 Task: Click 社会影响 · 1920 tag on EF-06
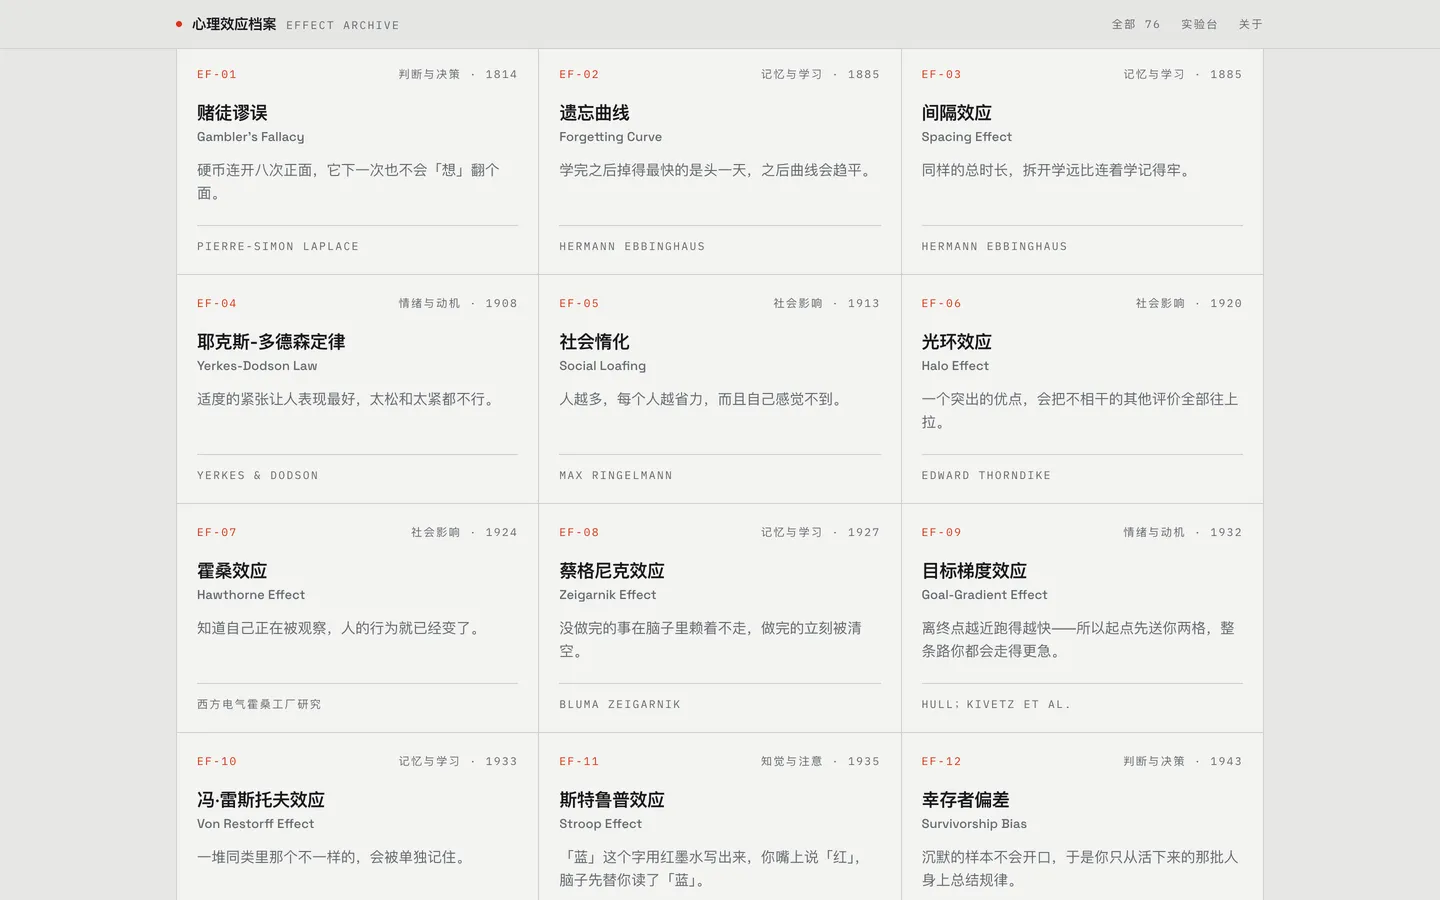(1188, 303)
